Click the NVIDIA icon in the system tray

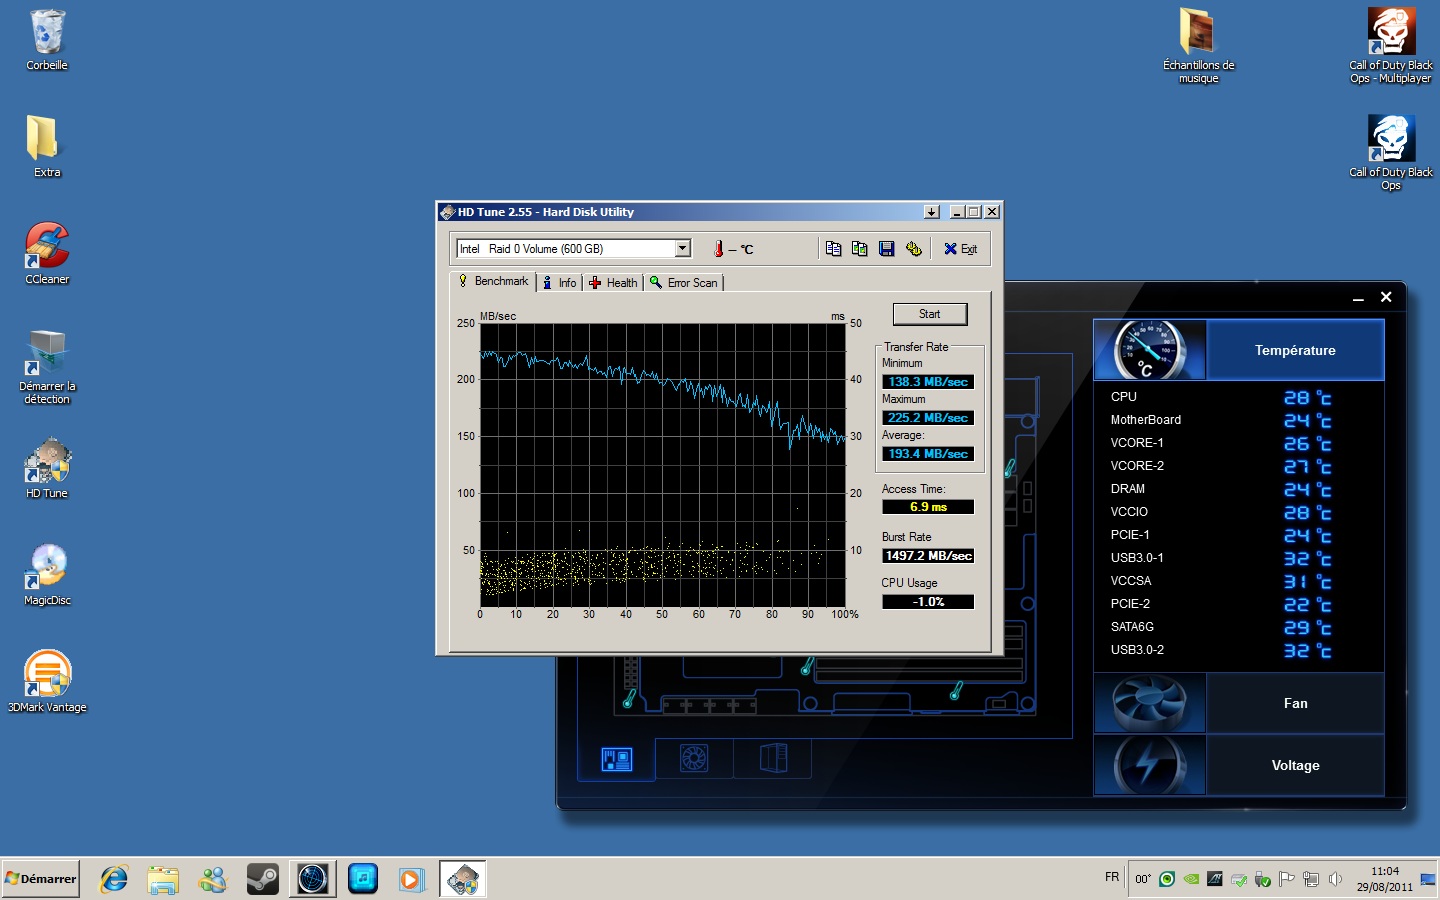[1191, 880]
